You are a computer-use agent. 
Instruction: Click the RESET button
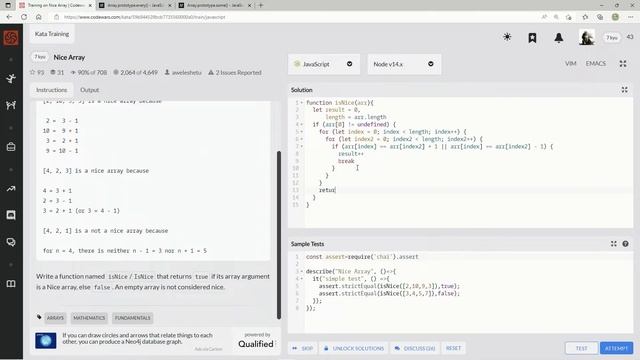453,348
